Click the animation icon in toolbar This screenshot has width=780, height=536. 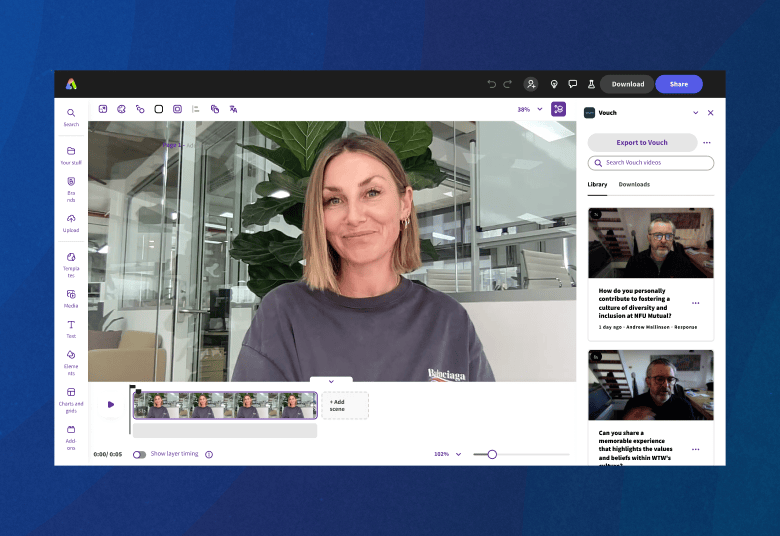(x=140, y=109)
